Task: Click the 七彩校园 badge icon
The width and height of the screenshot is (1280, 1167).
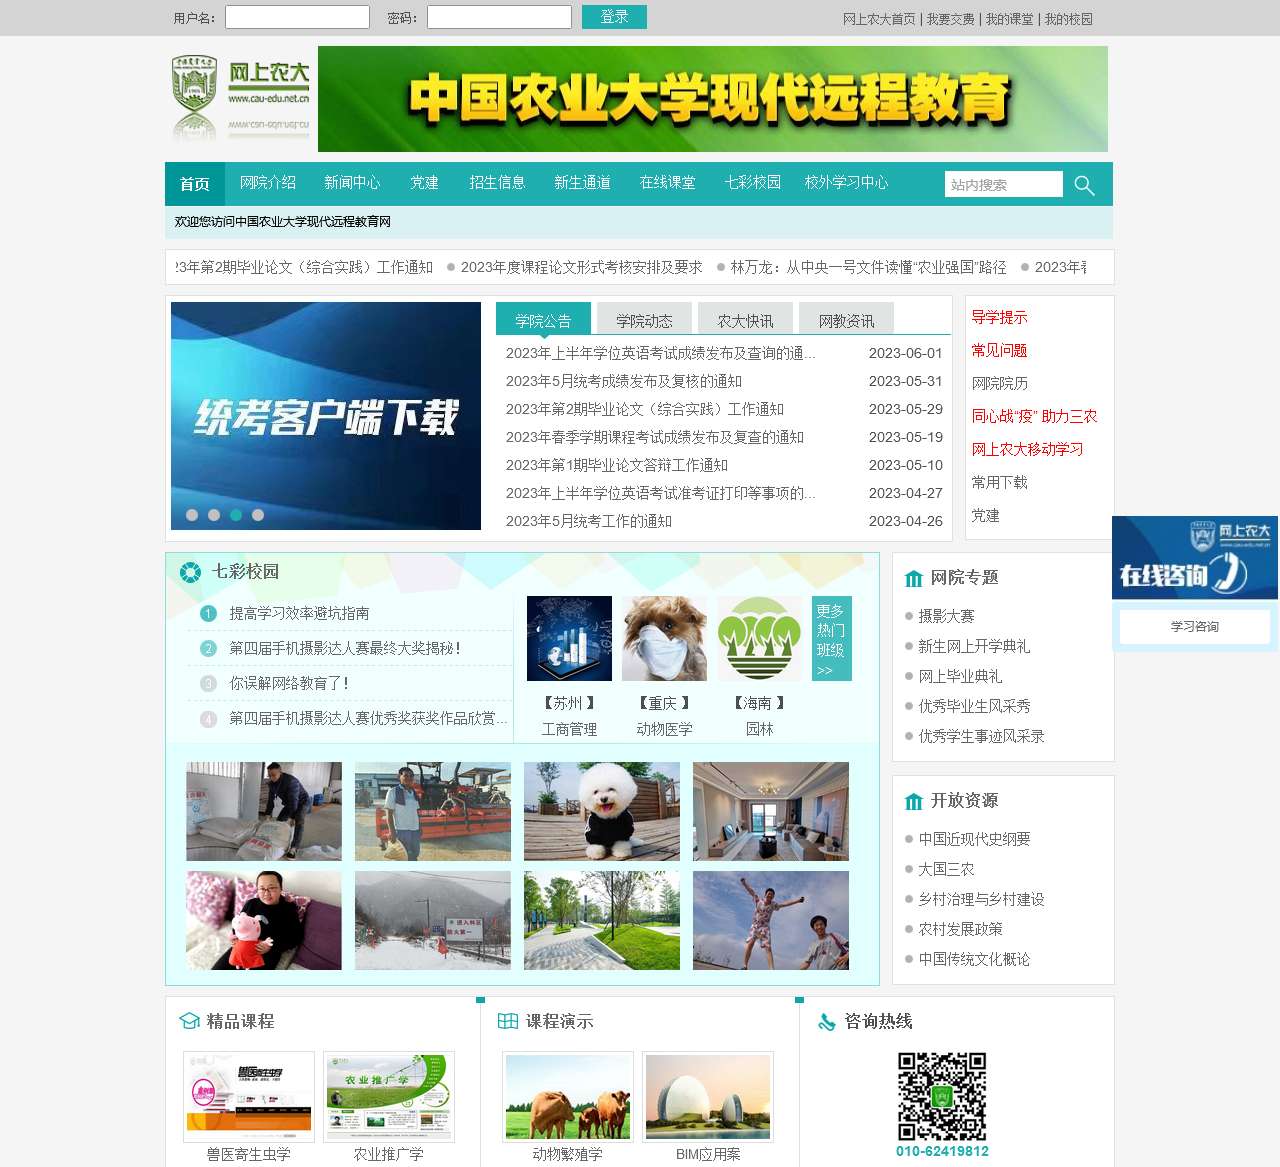Action: pos(189,571)
